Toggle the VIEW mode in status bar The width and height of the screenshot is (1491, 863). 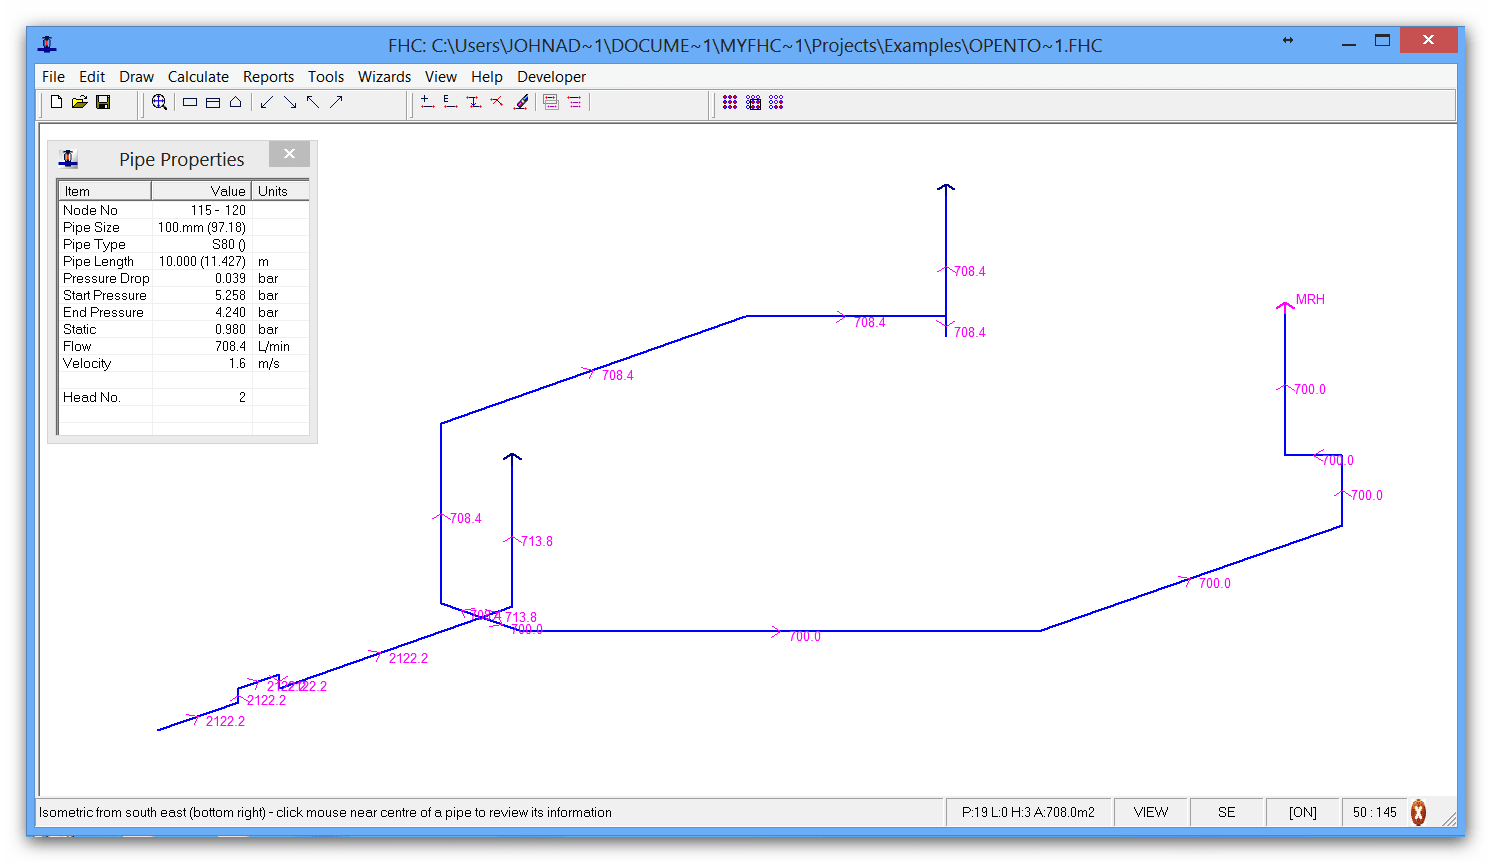[x=1151, y=812]
